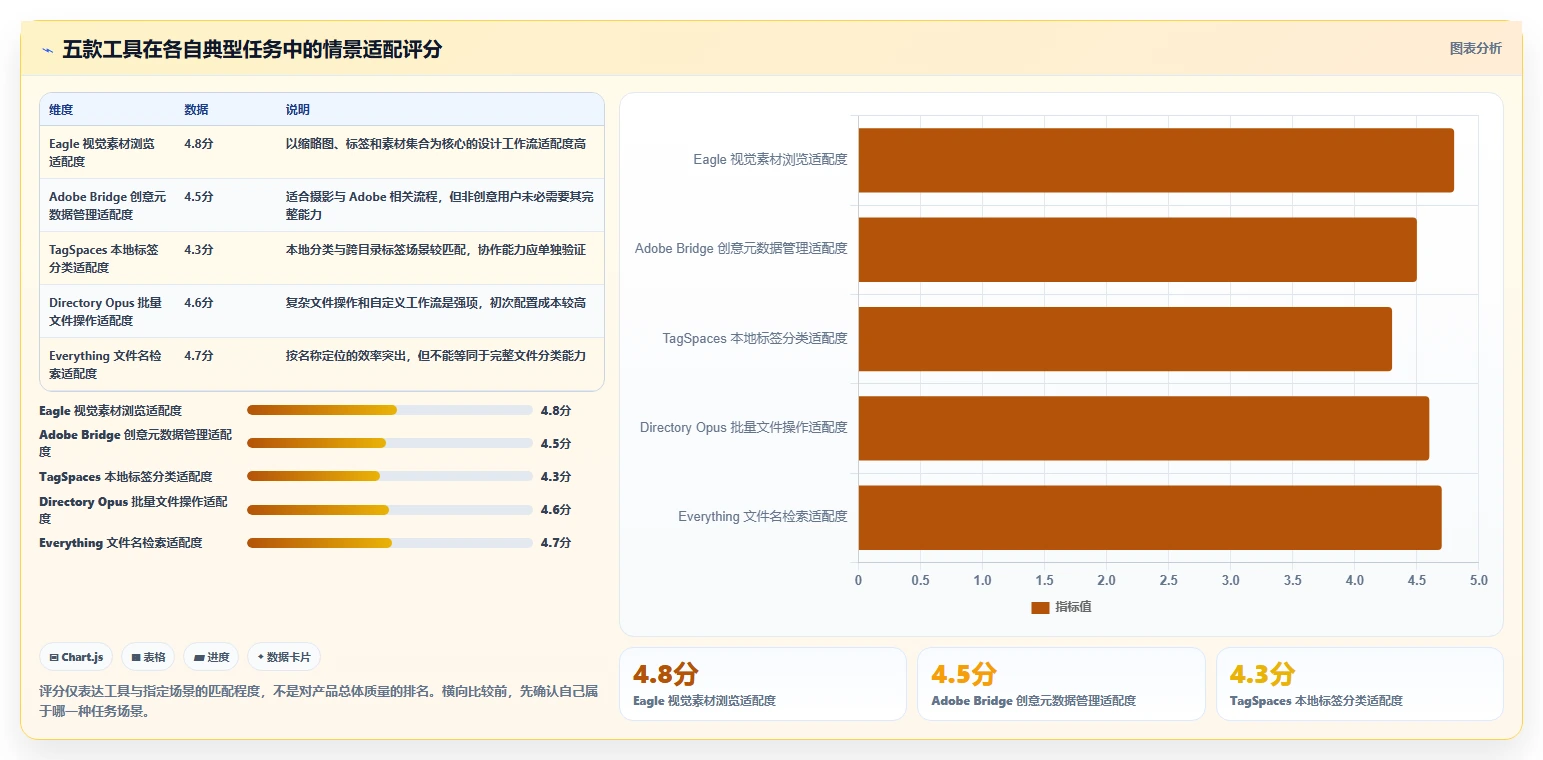Open the 4.3分 TagSpaces data card
Viewport: 1543px width, 760px height.
pos(1360,684)
